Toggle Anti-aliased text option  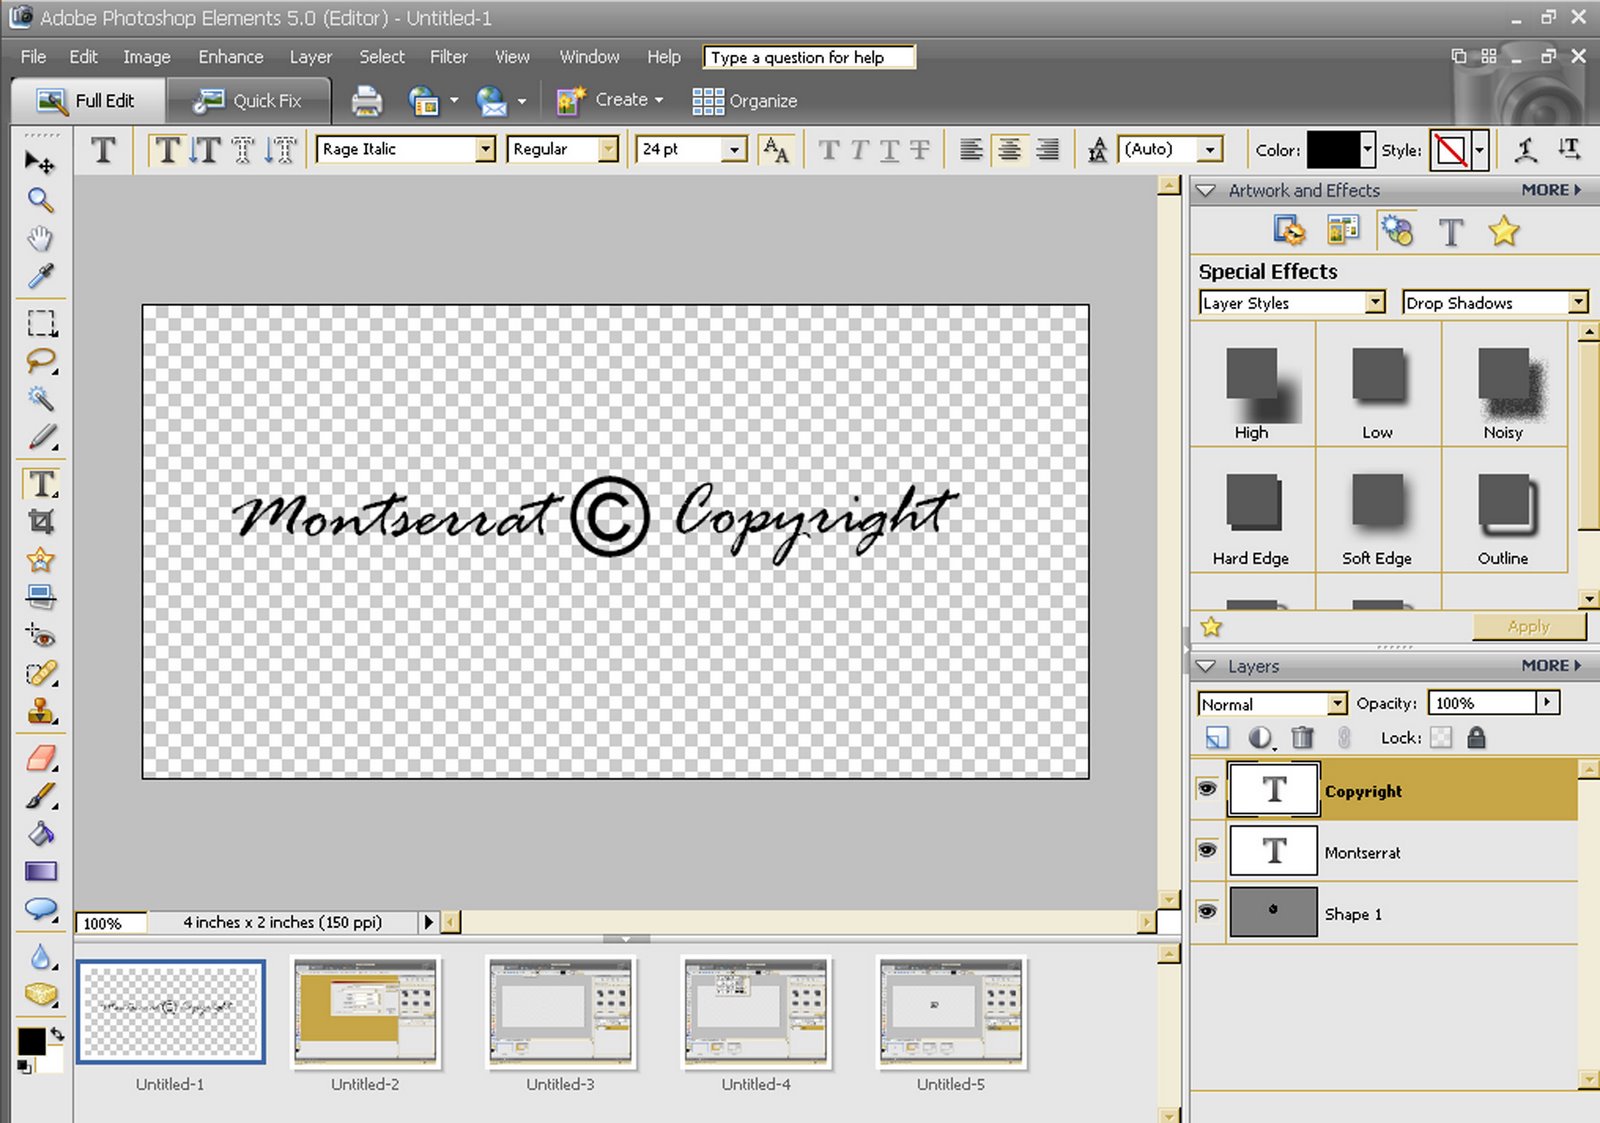click(776, 150)
